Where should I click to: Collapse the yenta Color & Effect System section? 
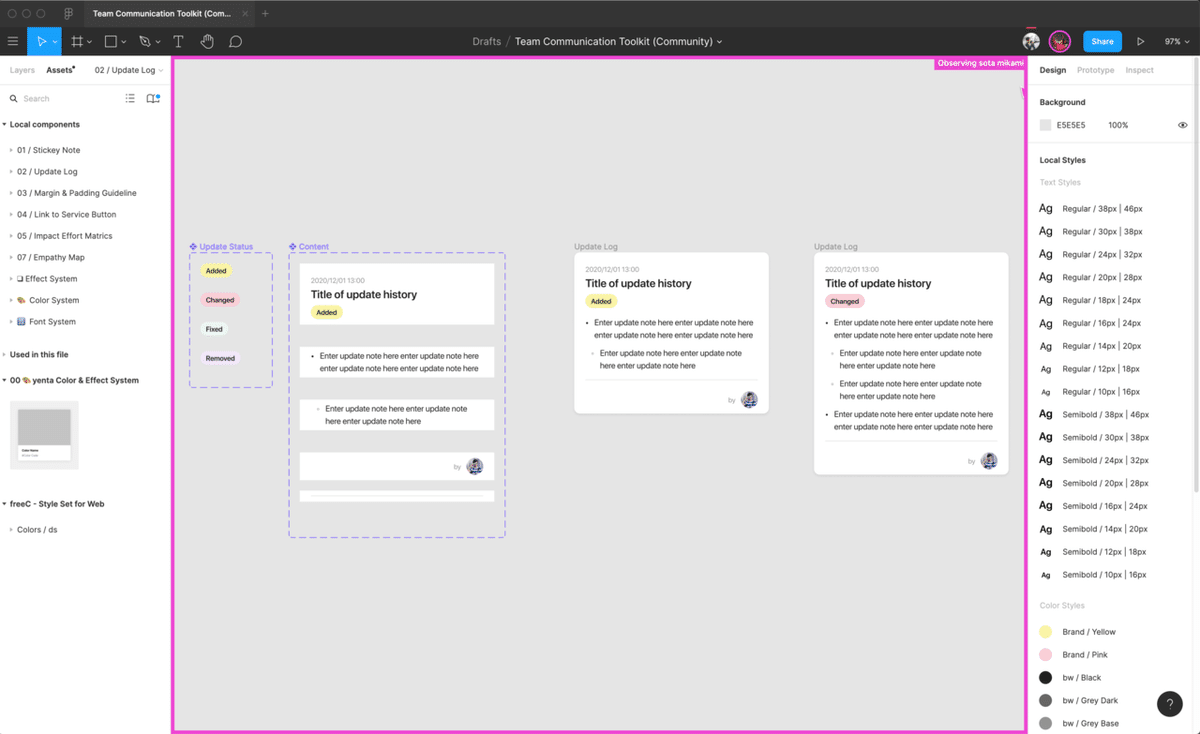5,381
